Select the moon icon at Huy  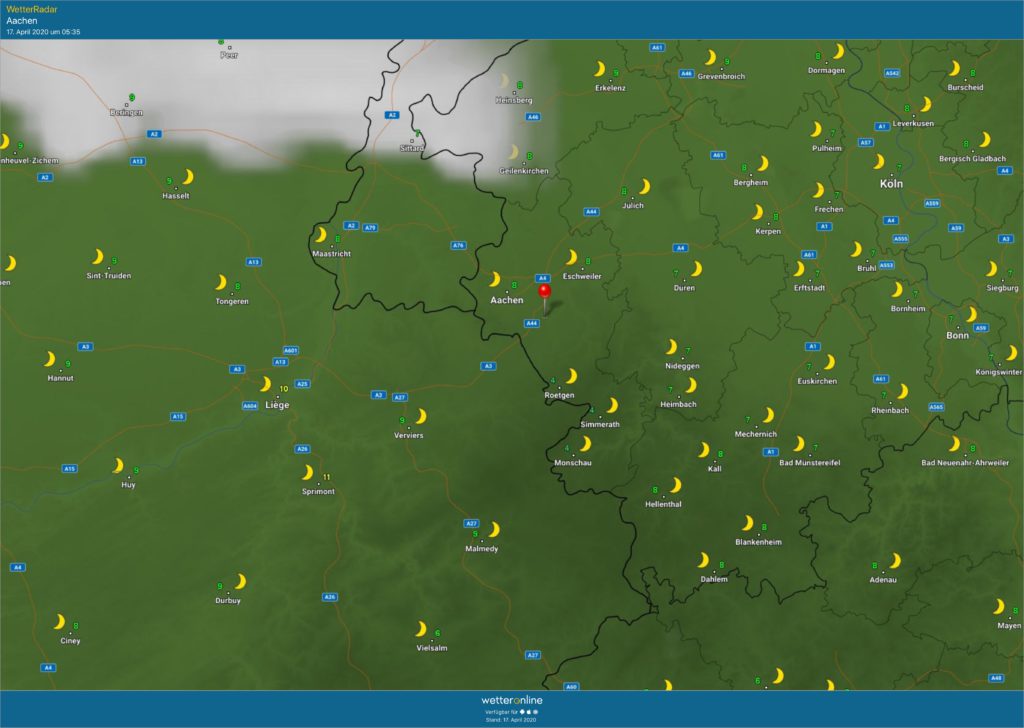click(x=118, y=466)
